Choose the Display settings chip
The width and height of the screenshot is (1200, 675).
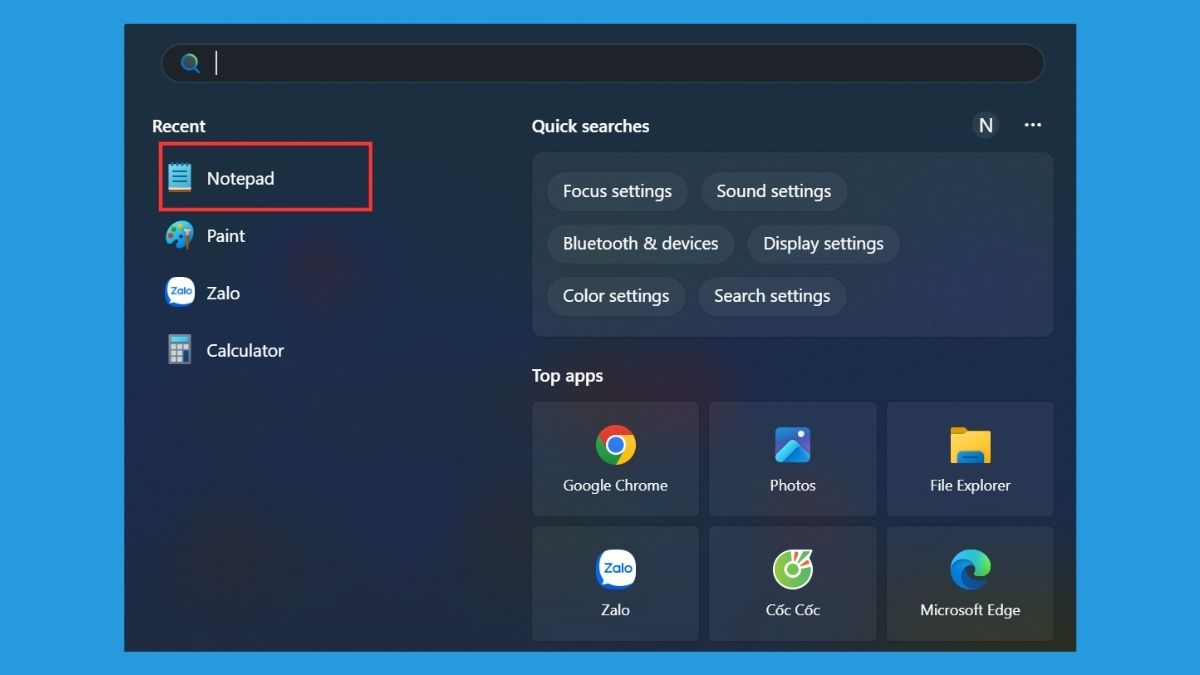click(x=823, y=243)
